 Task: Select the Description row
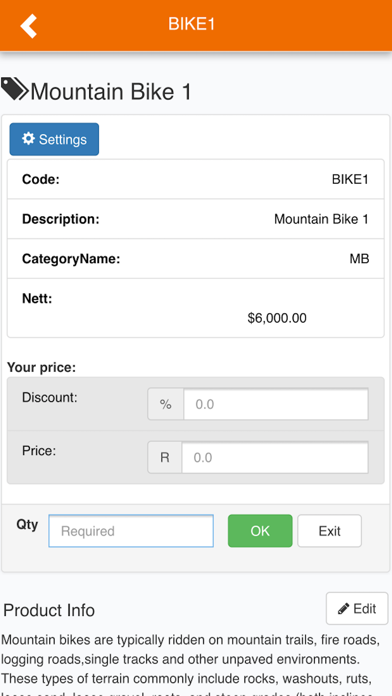point(196,219)
